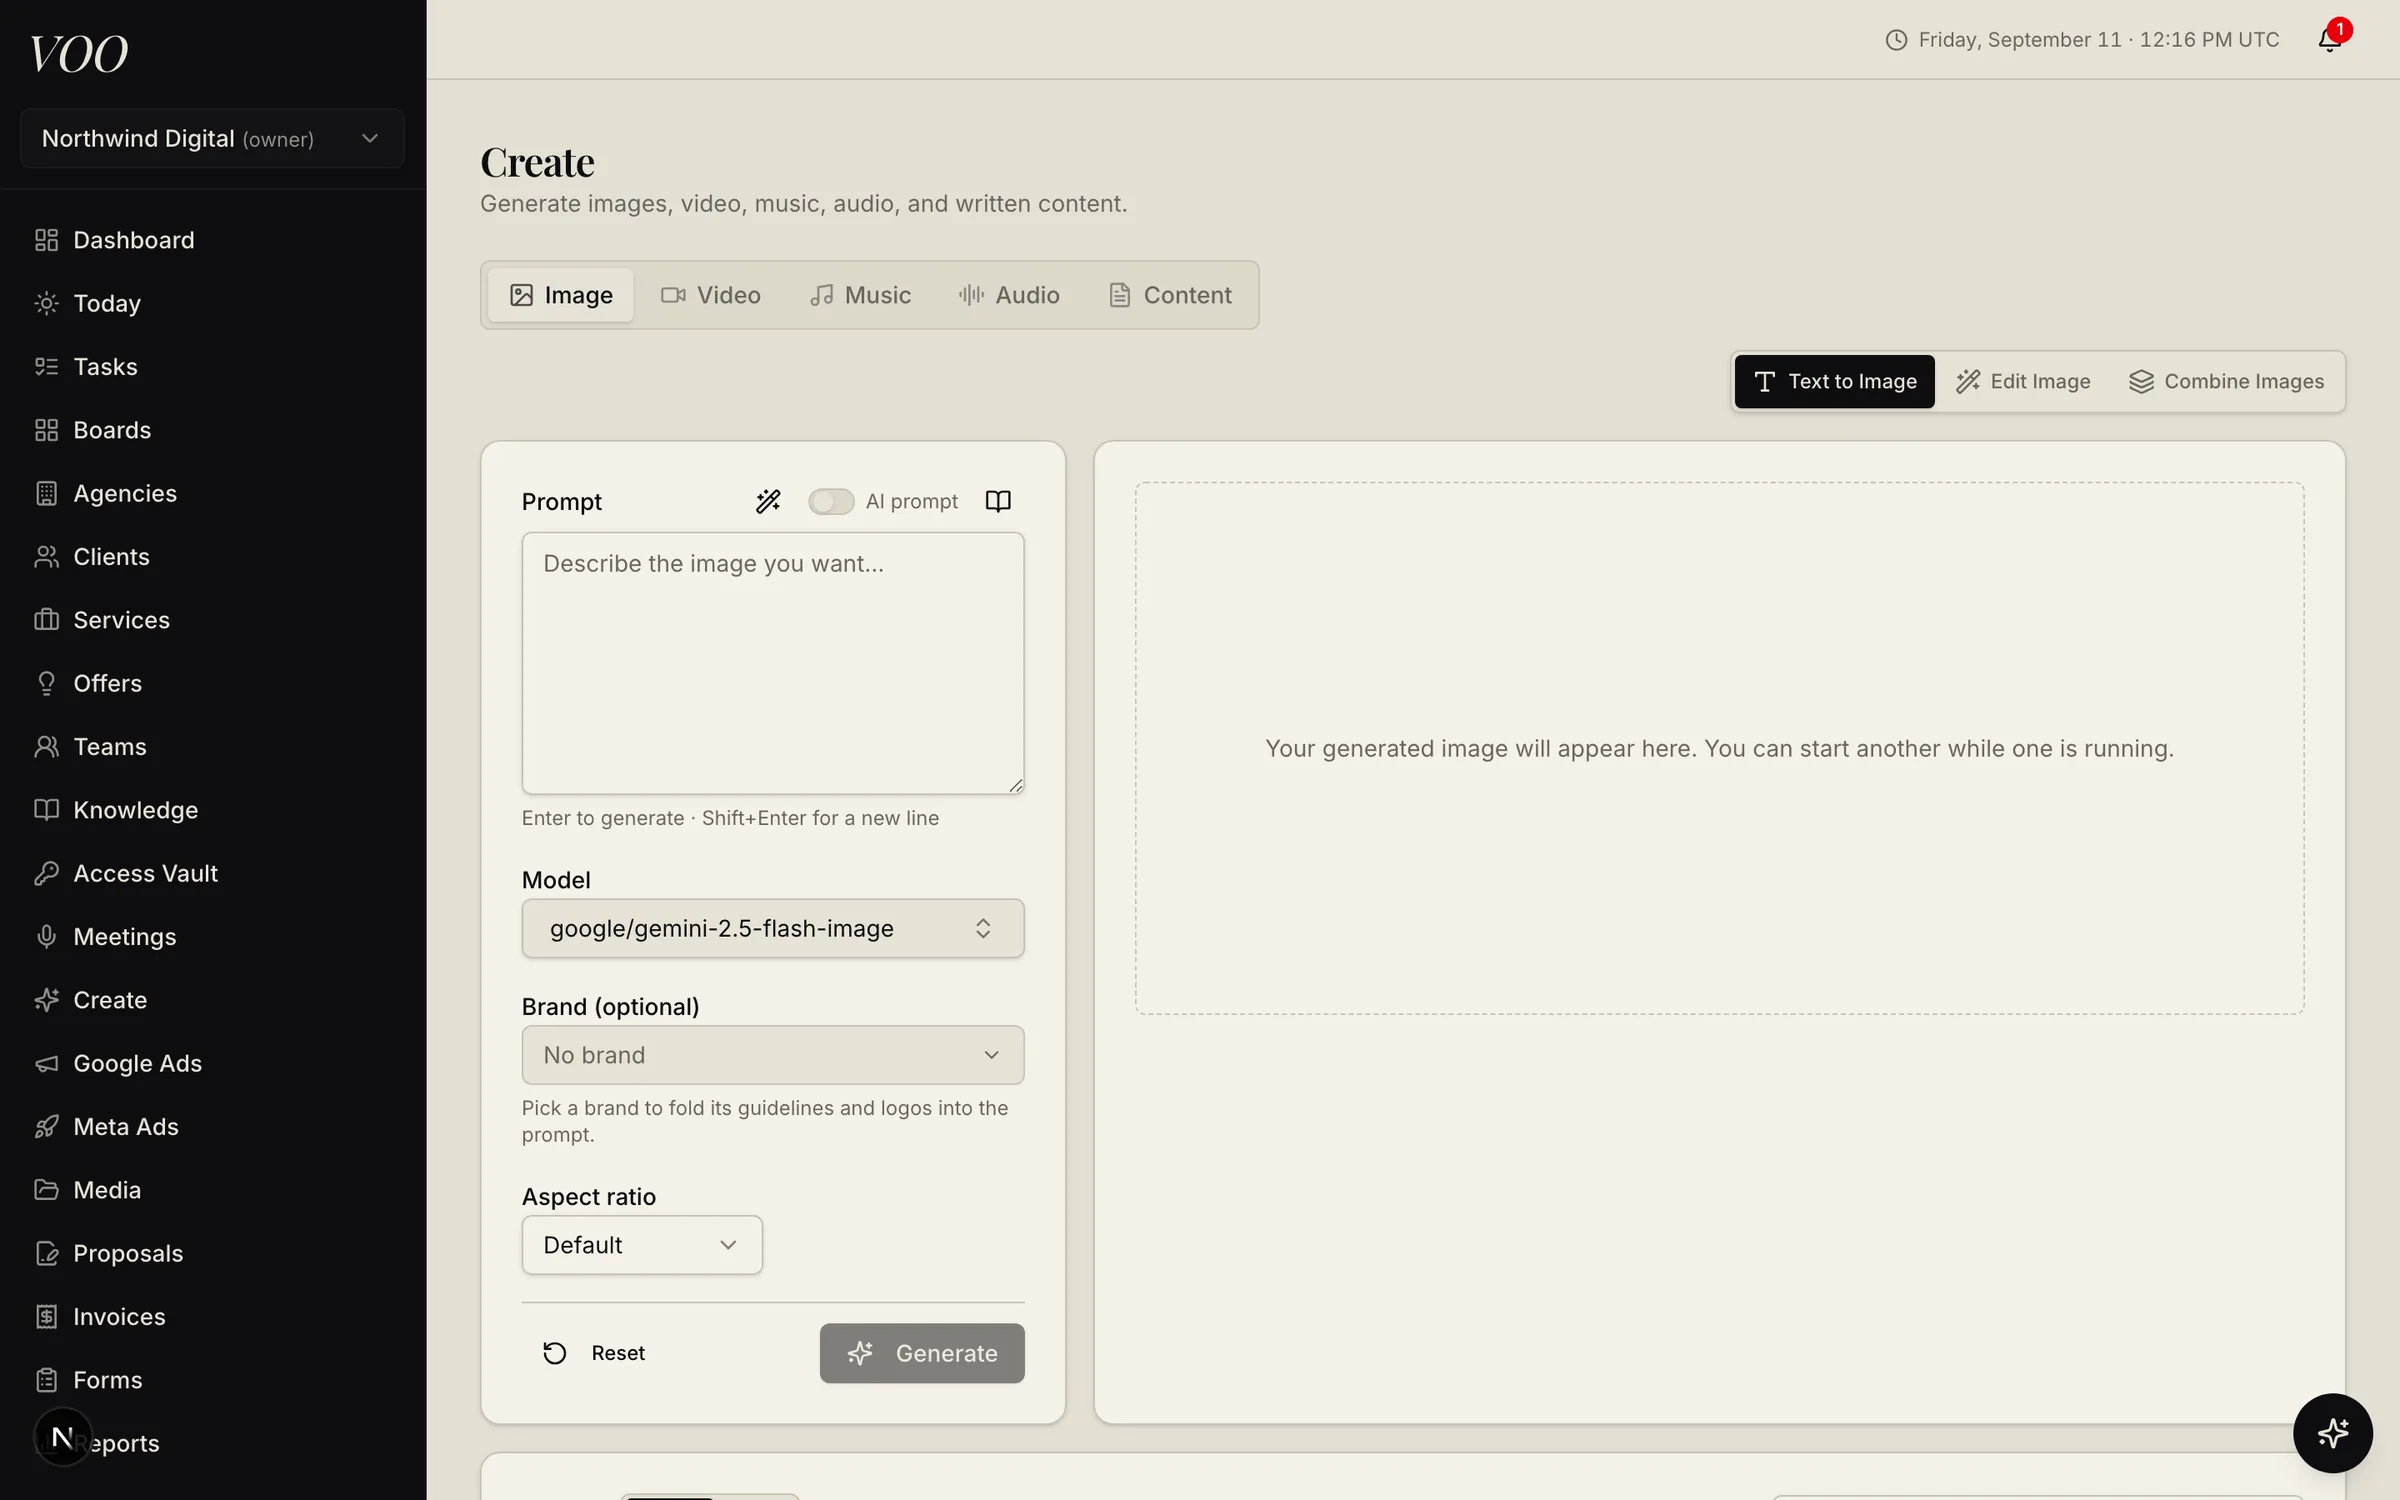Open the user avatar N

pyautogui.click(x=62, y=1437)
